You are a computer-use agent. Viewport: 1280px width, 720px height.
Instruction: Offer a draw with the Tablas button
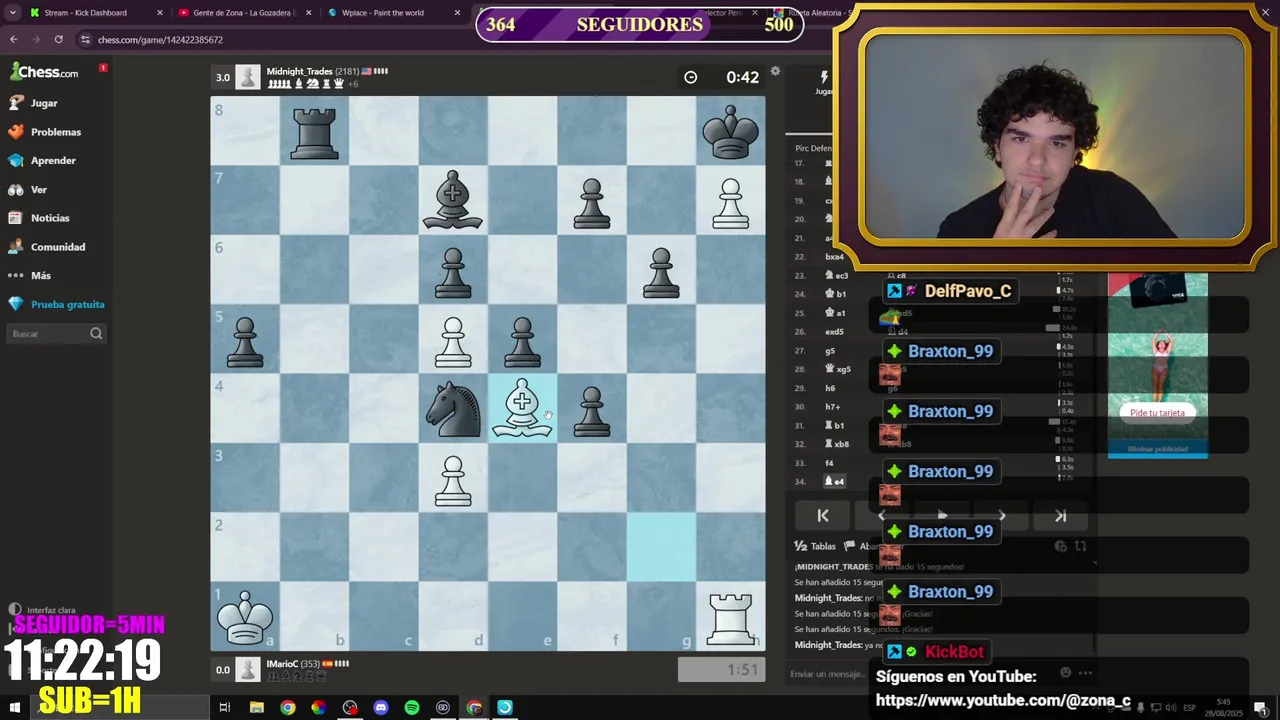point(815,547)
